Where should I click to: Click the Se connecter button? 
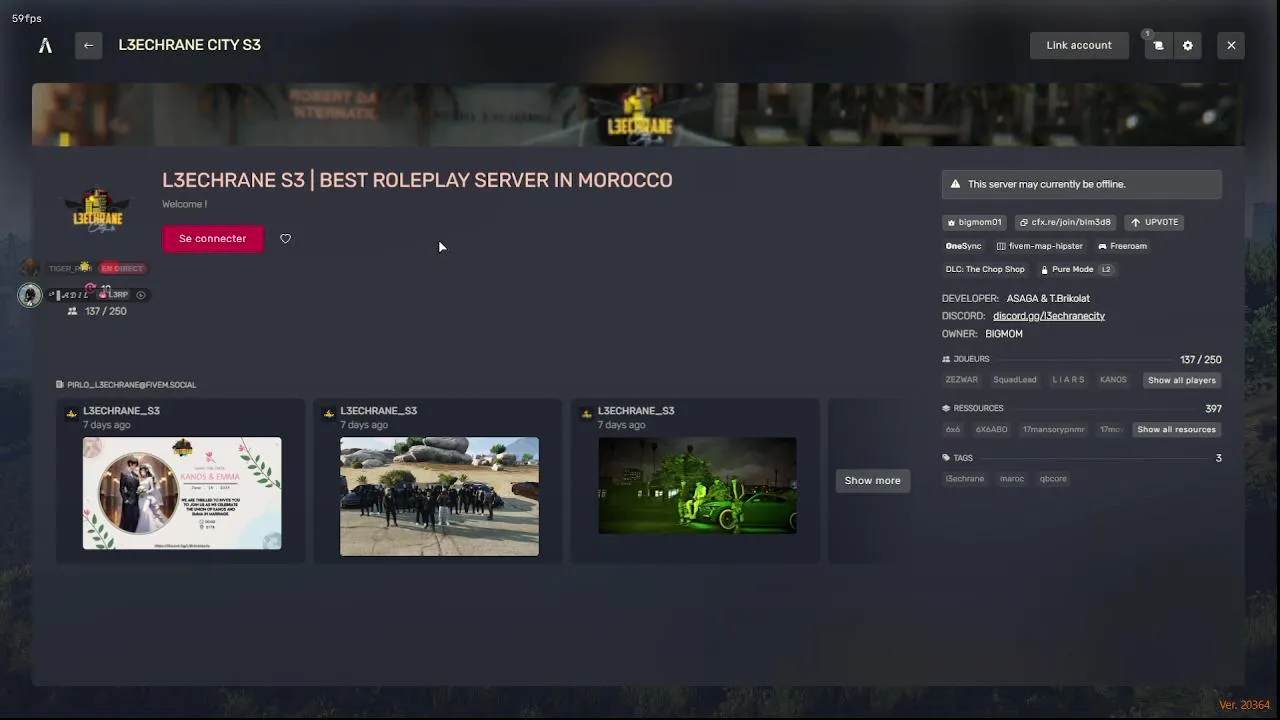[212, 238]
